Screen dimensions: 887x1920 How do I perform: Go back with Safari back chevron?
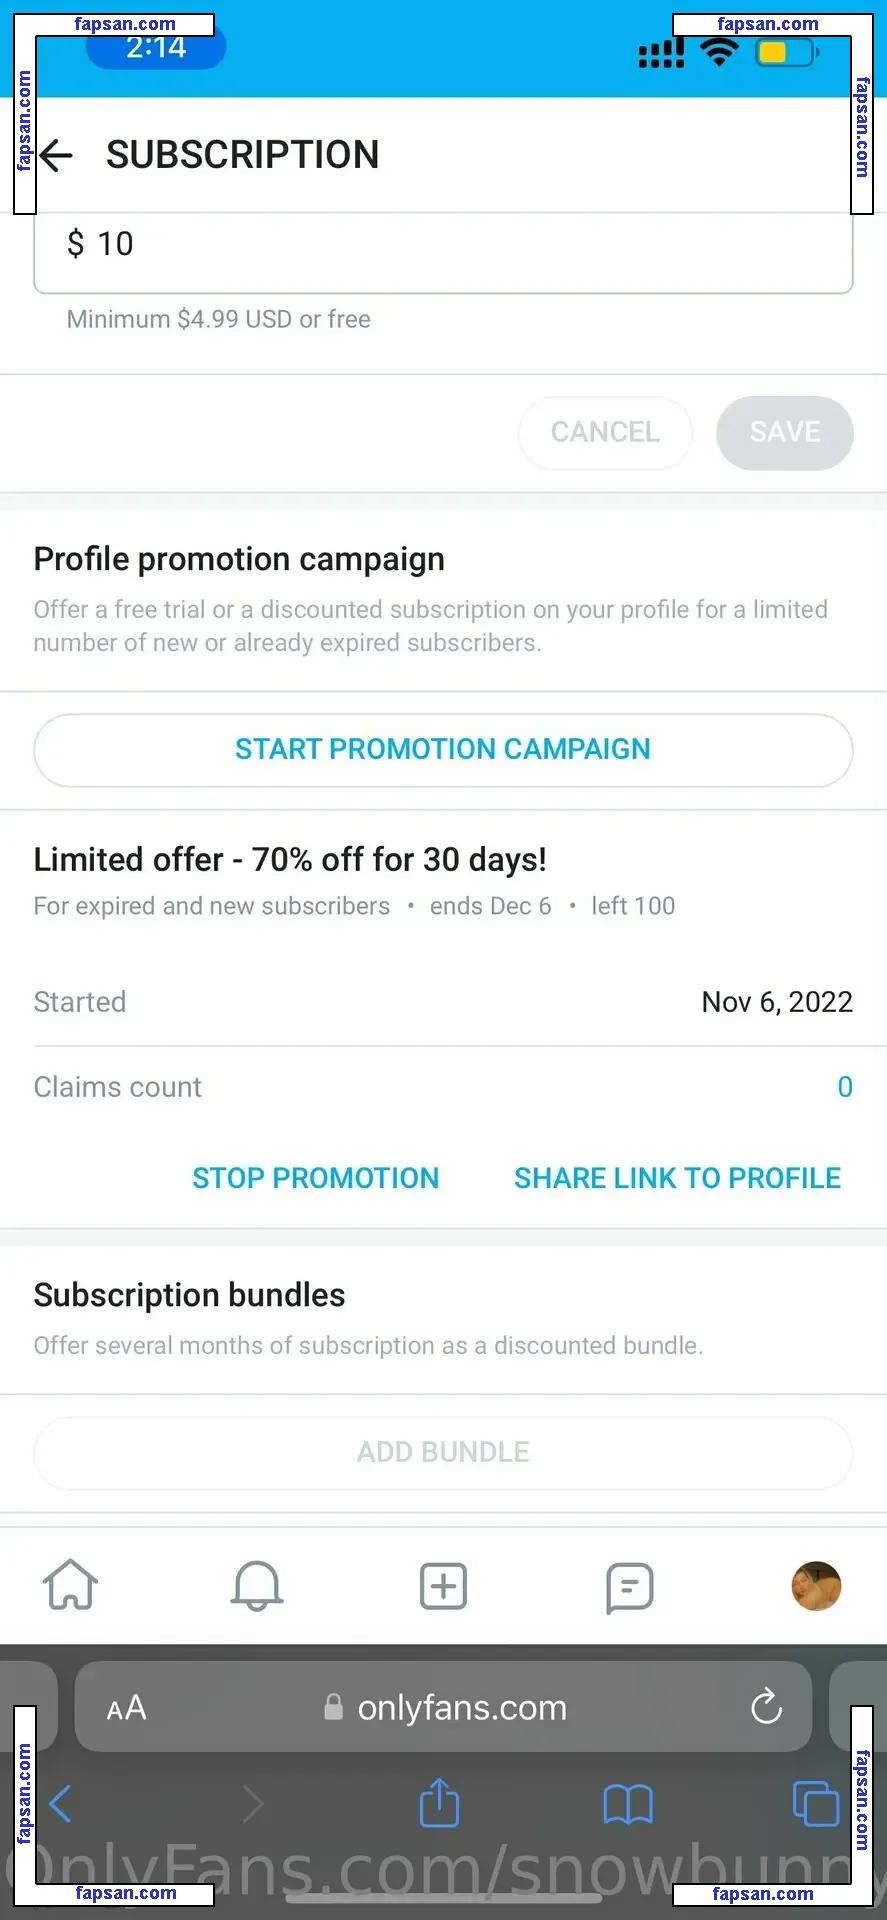[60, 1804]
